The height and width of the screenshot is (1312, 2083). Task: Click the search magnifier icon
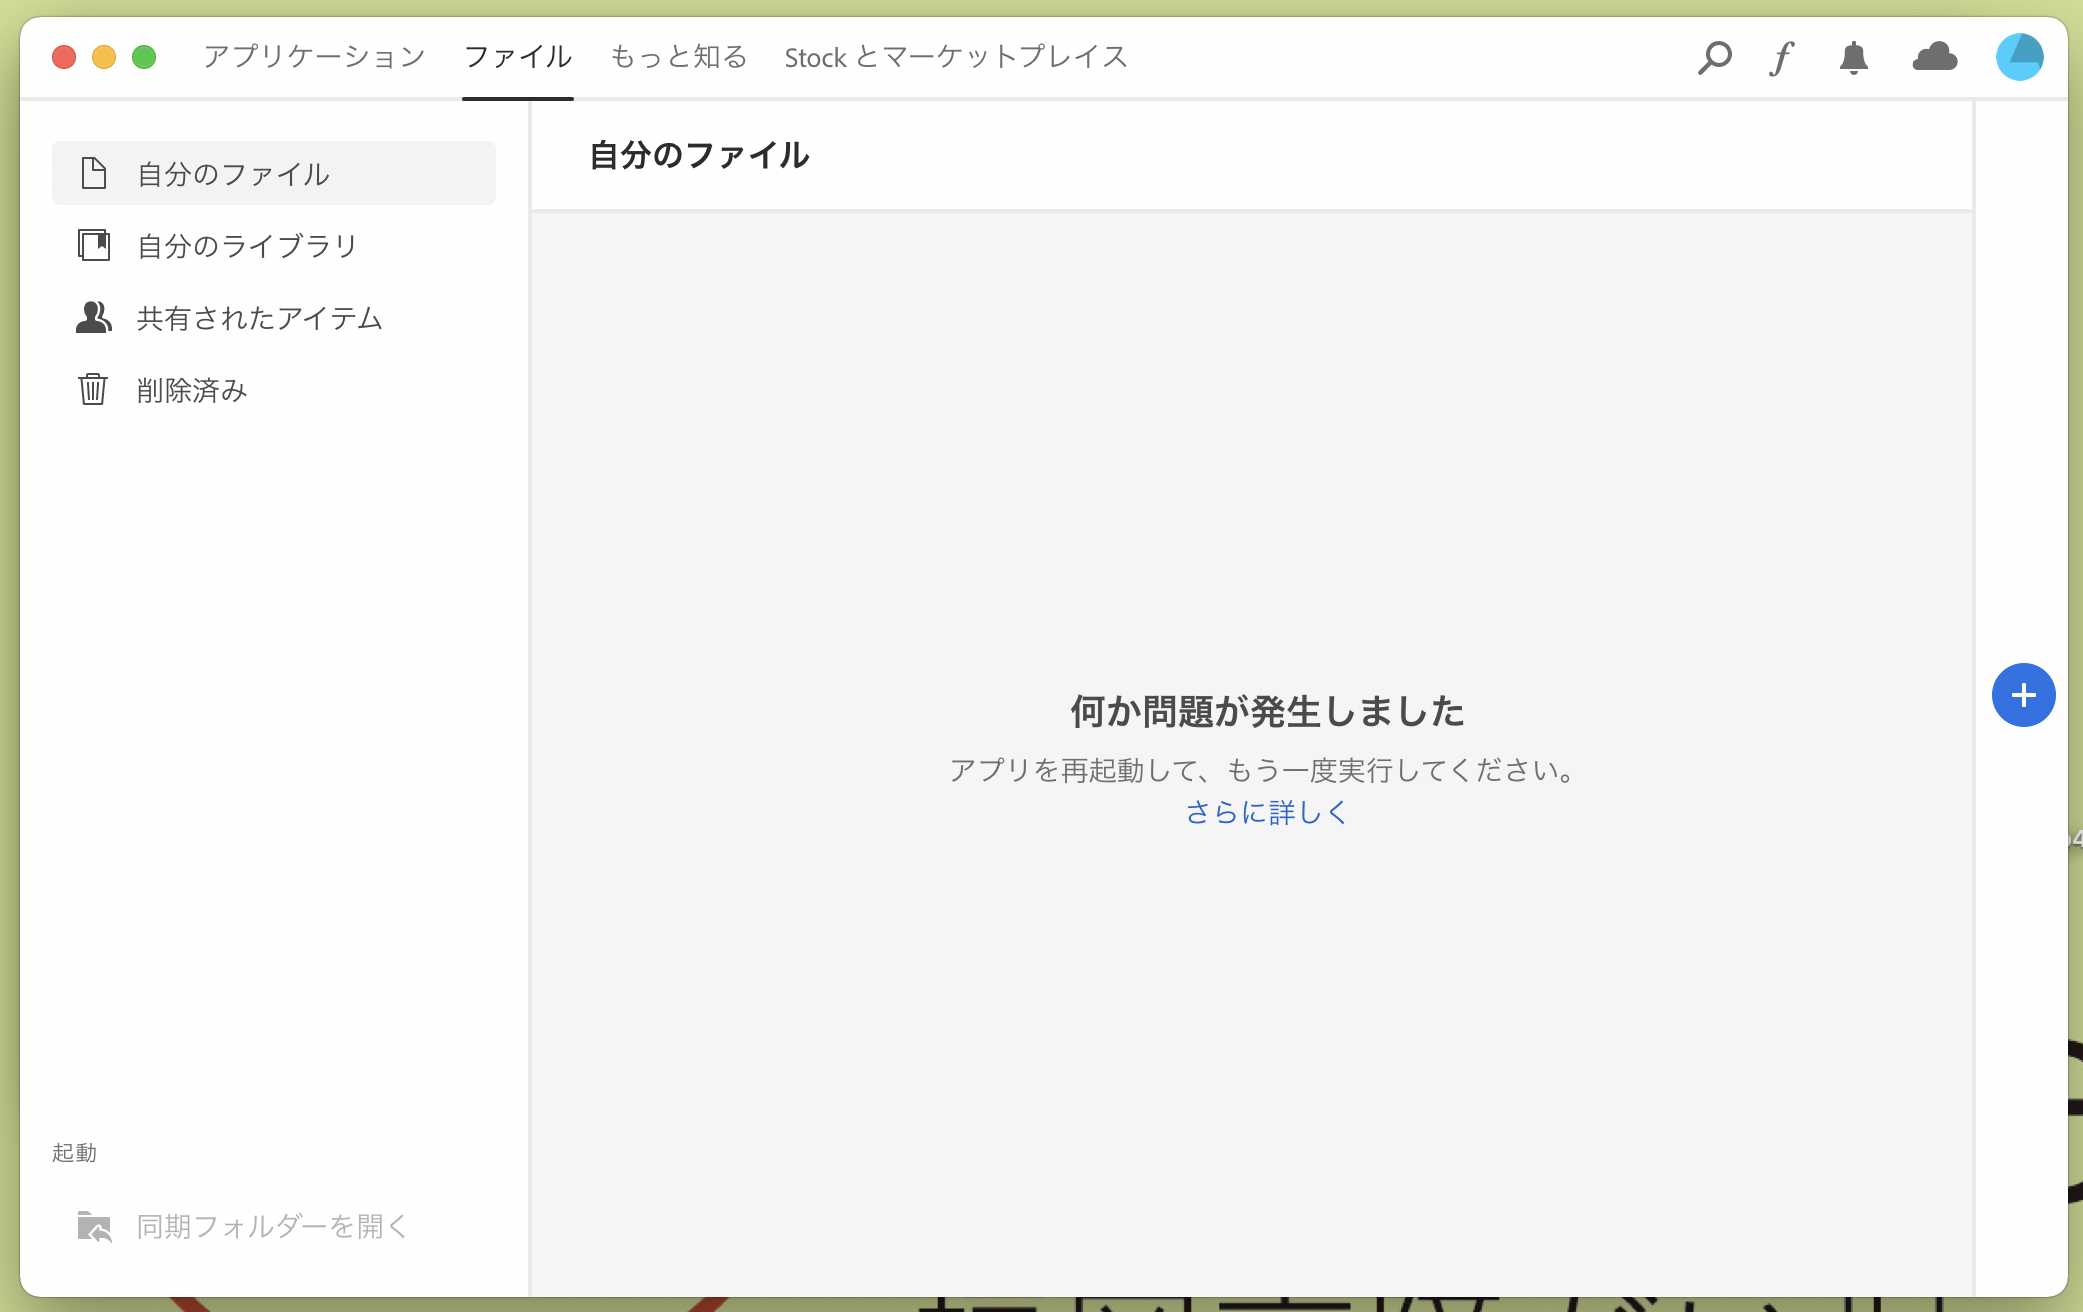point(1714,57)
